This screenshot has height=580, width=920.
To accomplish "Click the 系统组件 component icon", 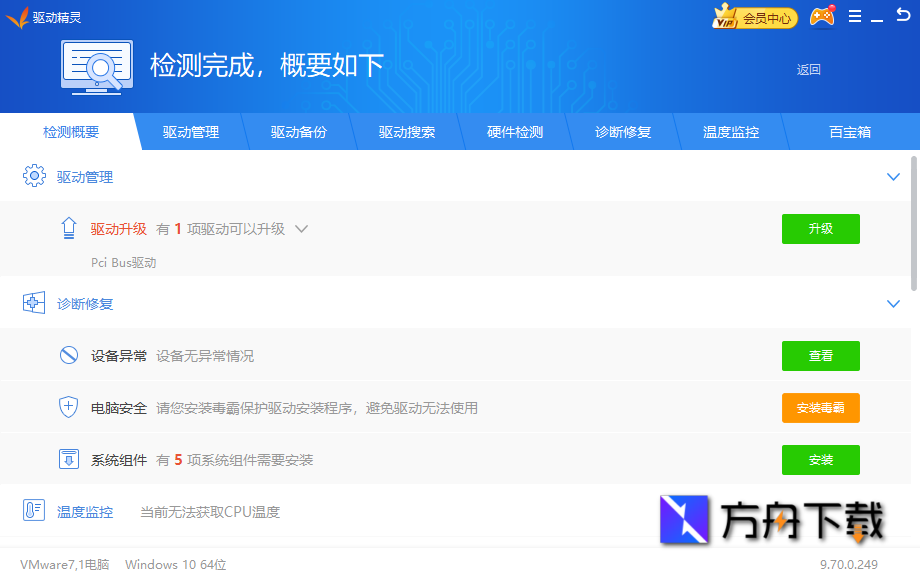I will (x=68, y=459).
